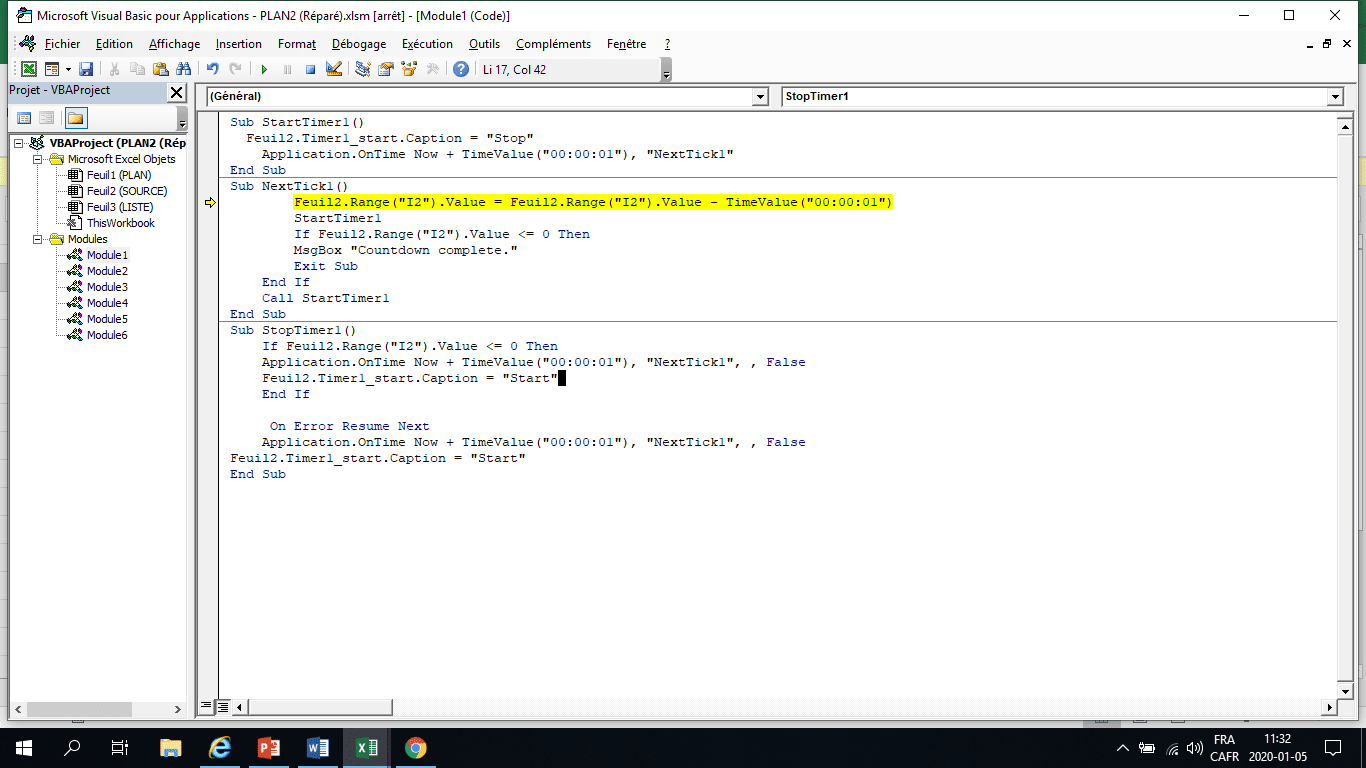Undo the last edit via toolbar

[x=213, y=69]
